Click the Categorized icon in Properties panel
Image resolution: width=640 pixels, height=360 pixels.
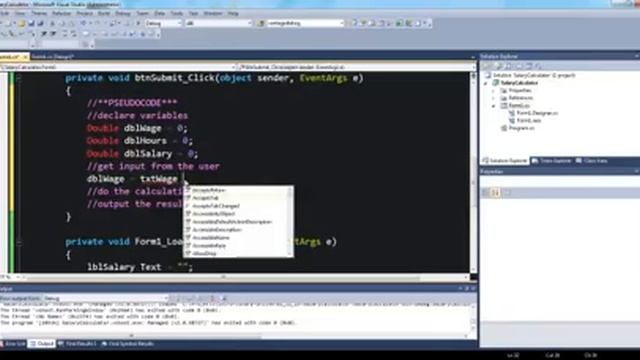(x=486, y=192)
